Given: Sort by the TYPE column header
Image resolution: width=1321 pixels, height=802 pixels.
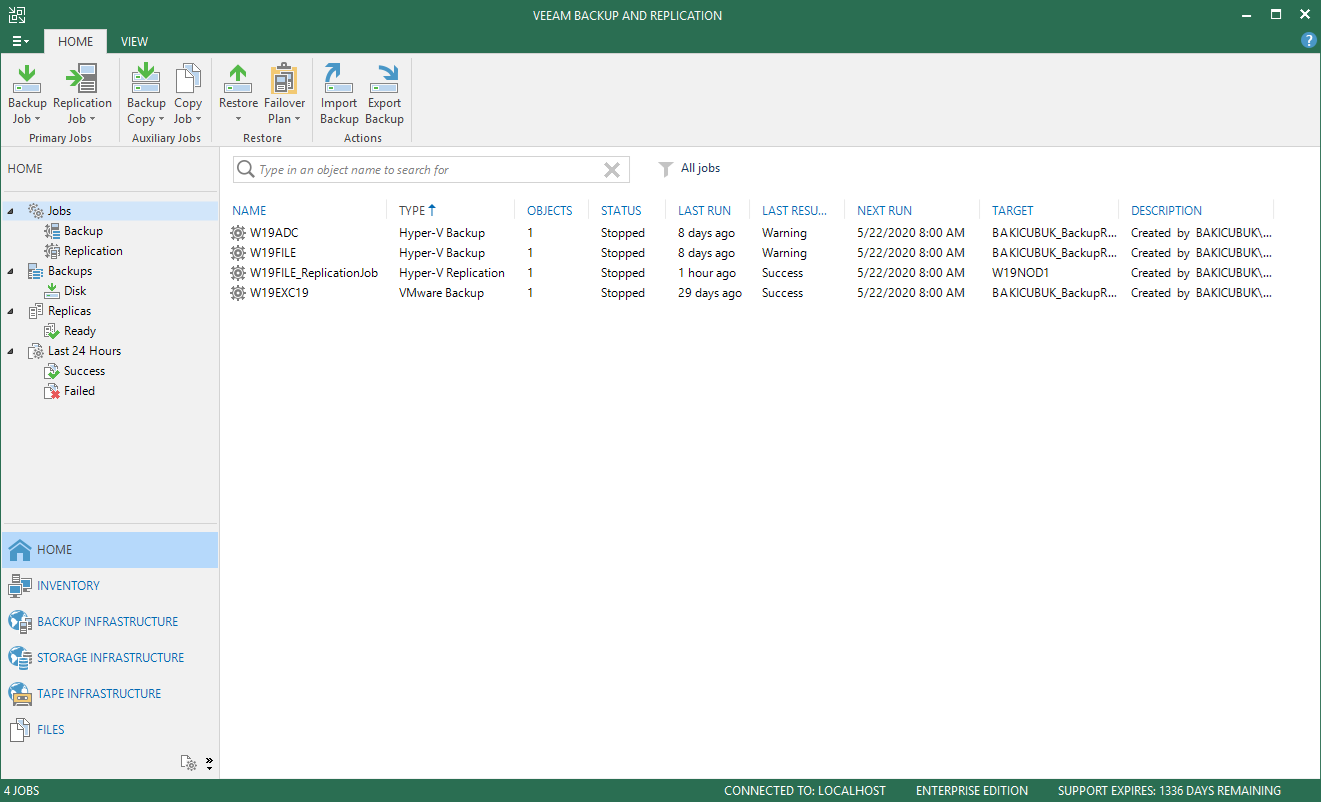Looking at the screenshot, I should [x=417, y=211].
